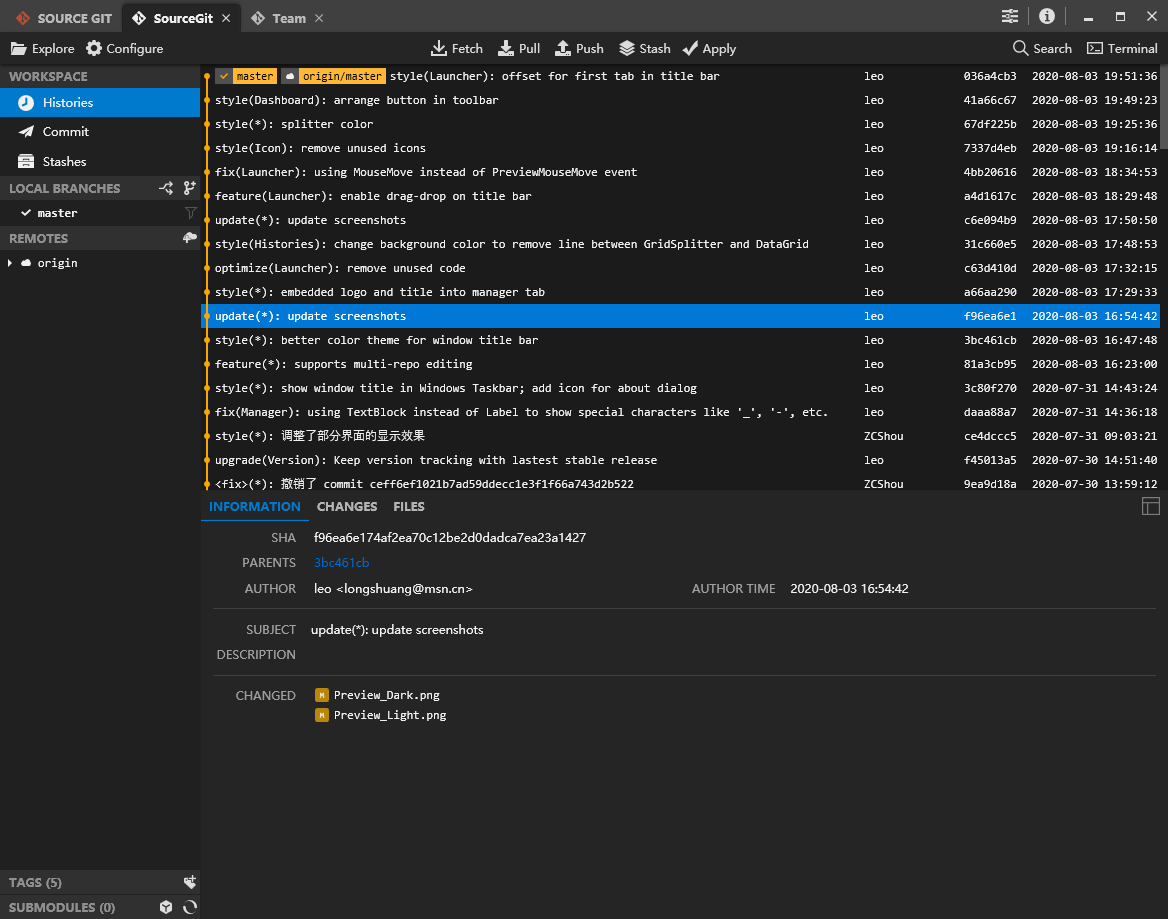Add a submodule using the cube icon
The width and height of the screenshot is (1168, 919).
point(166,907)
